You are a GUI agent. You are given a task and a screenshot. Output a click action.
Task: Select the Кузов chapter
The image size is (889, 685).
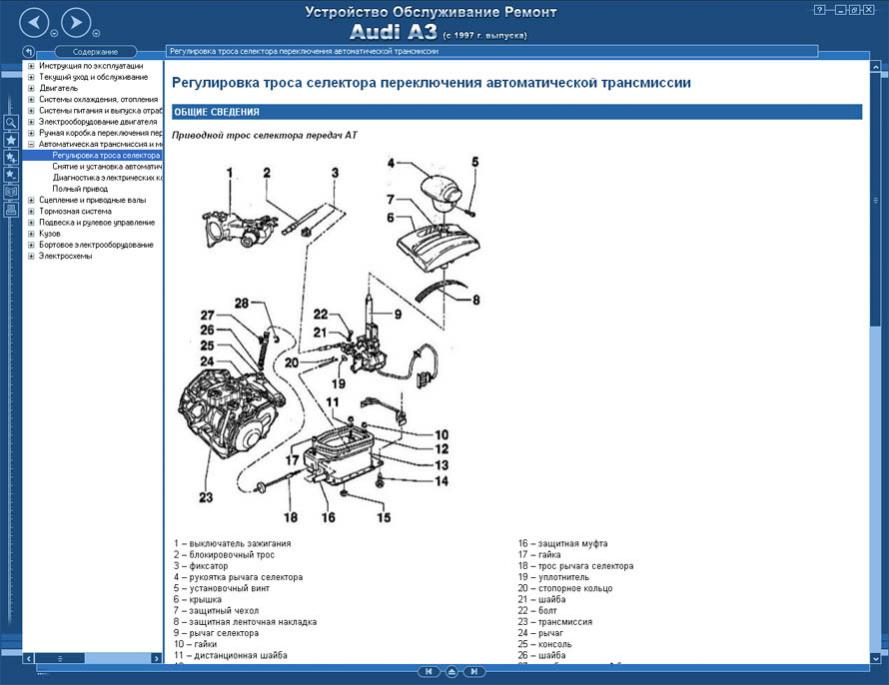(49, 234)
